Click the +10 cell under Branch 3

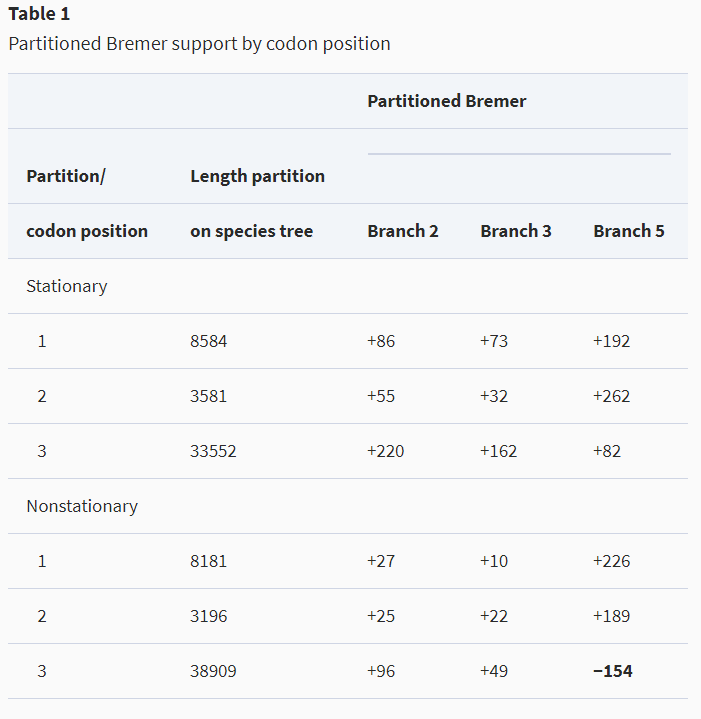click(x=494, y=561)
